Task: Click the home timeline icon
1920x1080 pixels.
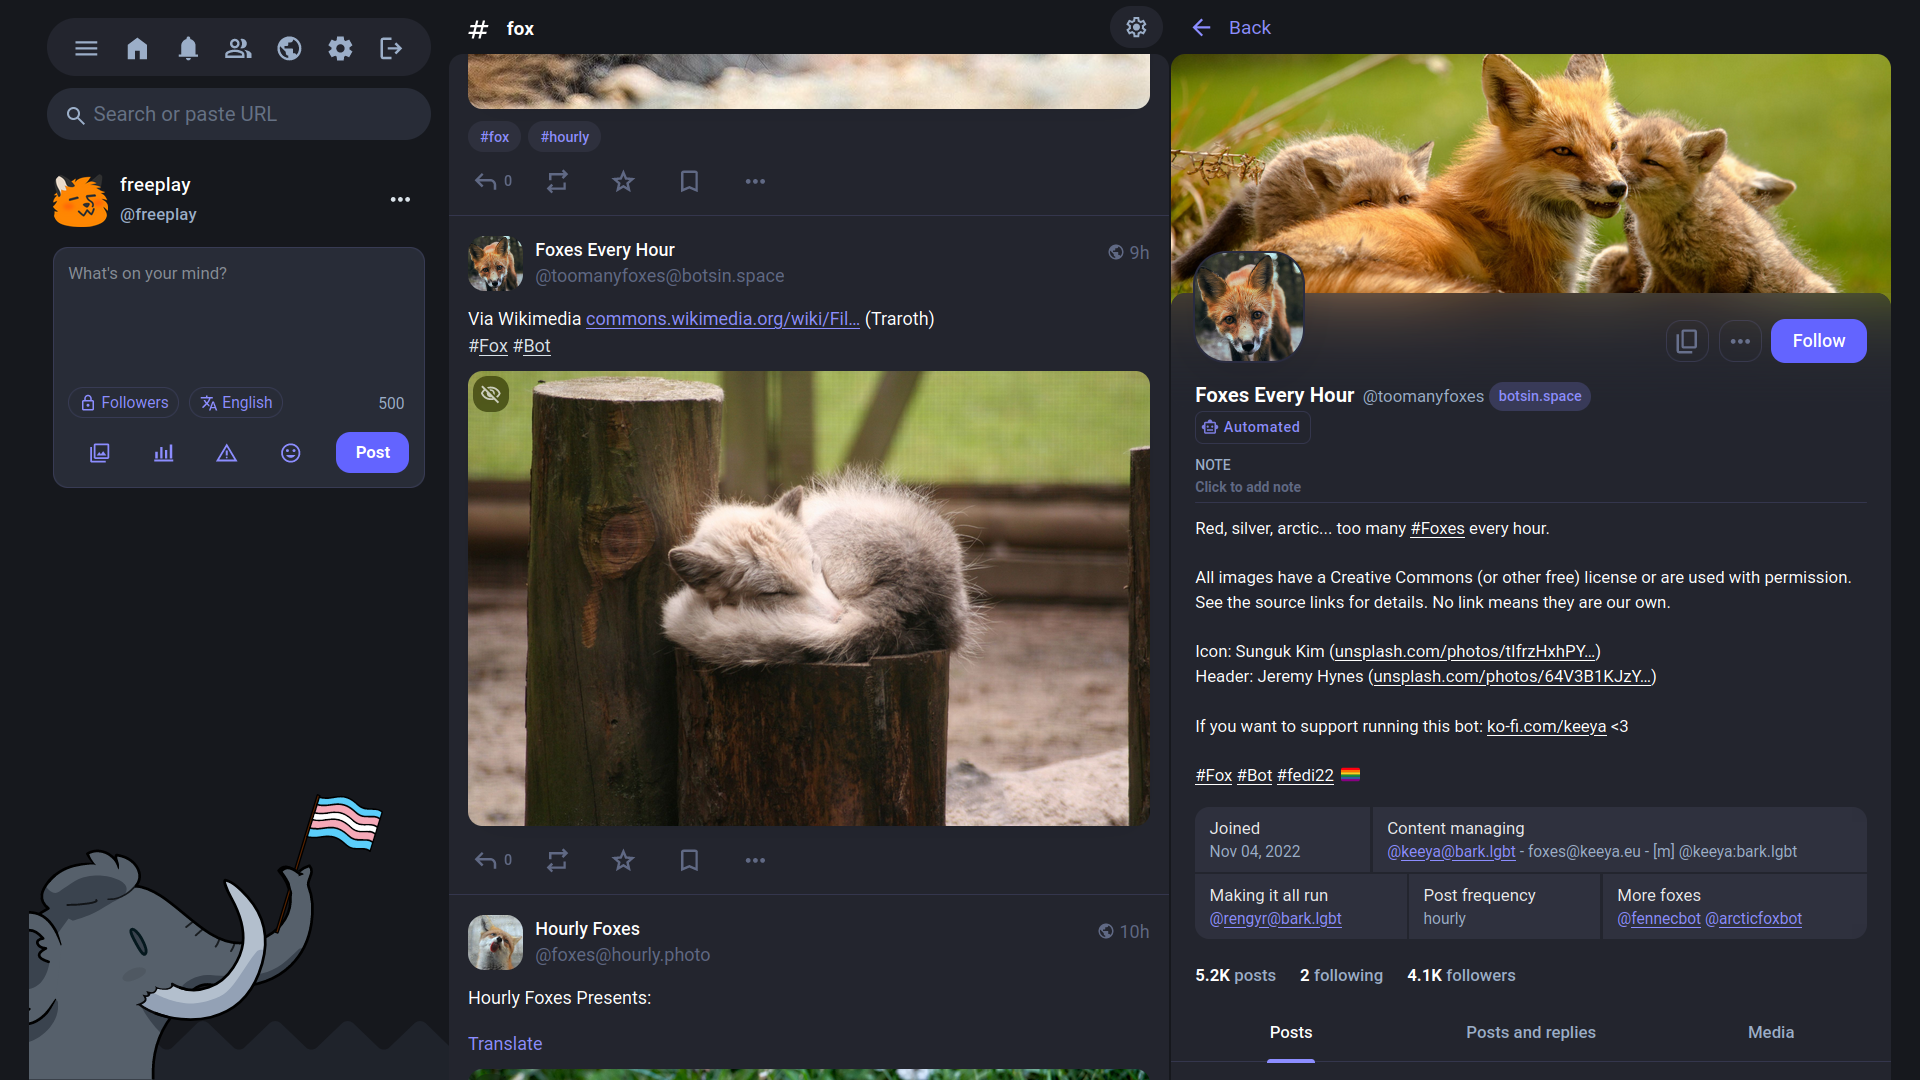Action: click(137, 48)
